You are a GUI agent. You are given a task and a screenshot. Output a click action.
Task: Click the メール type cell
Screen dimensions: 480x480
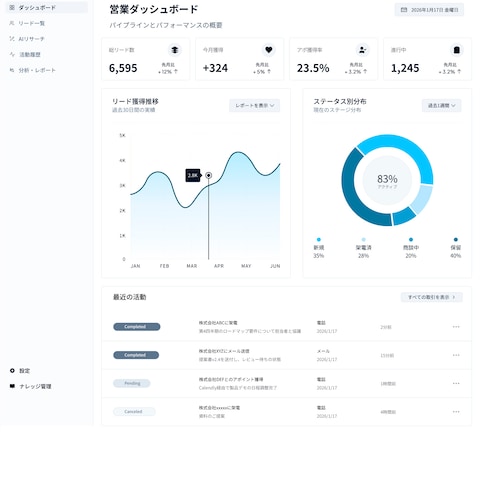323,351
